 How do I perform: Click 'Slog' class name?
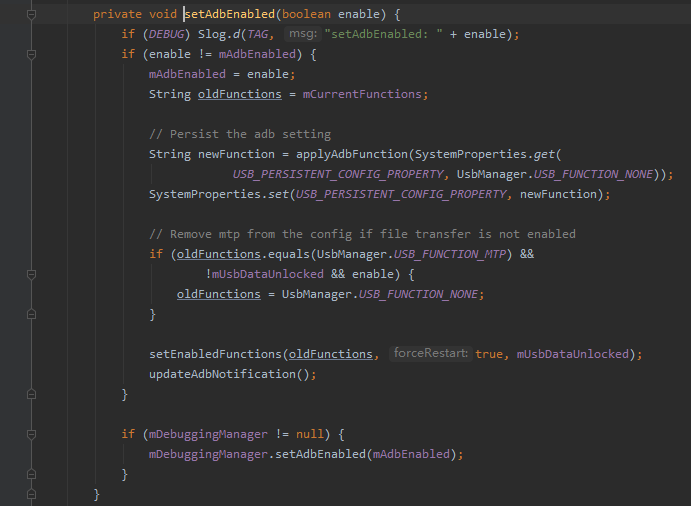(x=212, y=34)
